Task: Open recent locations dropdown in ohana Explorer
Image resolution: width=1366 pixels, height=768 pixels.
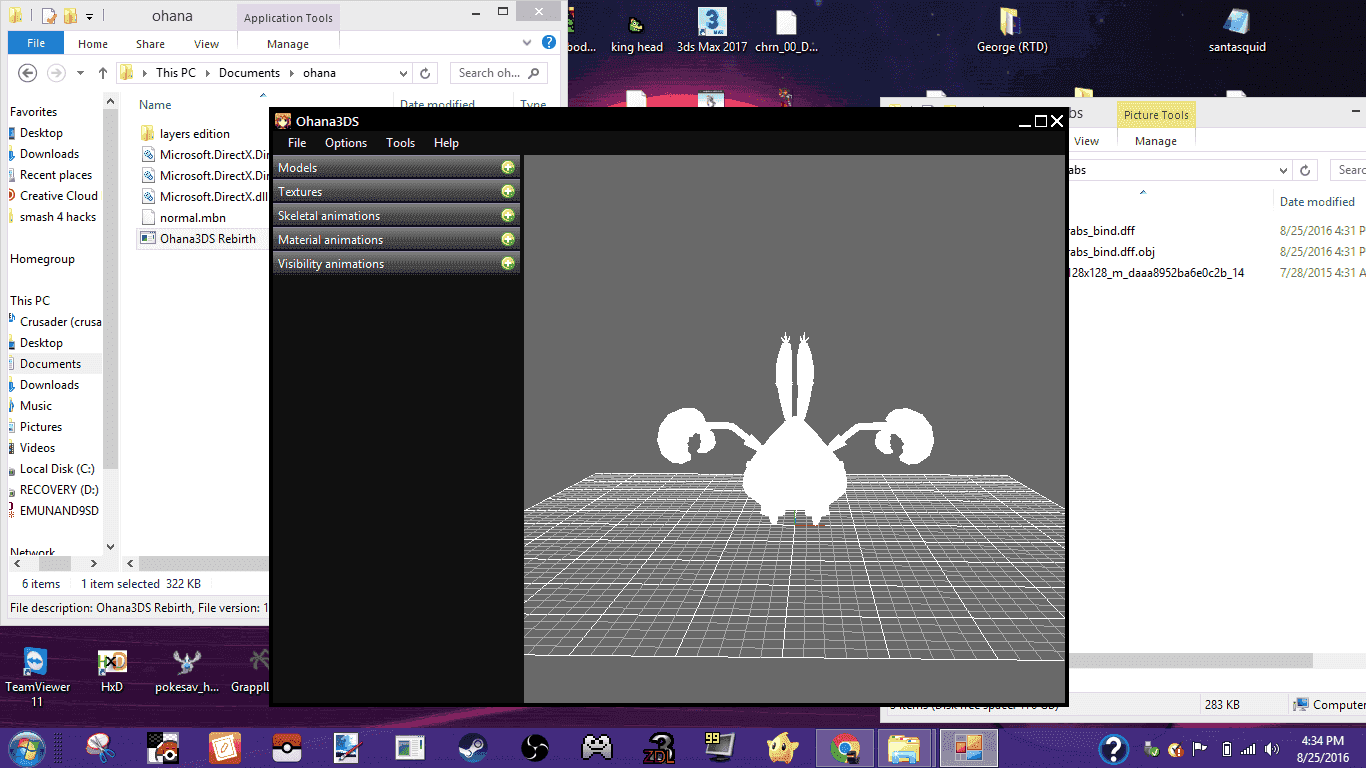Action: point(80,73)
